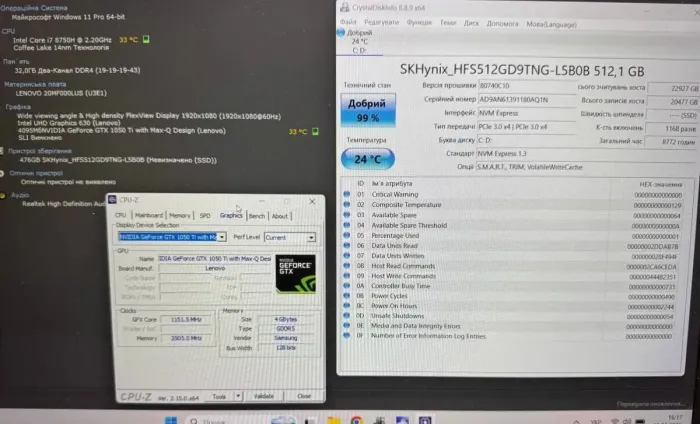Click status dot for Available Spare Threshold
The image size is (700, 424).
(x=346, y=225)
